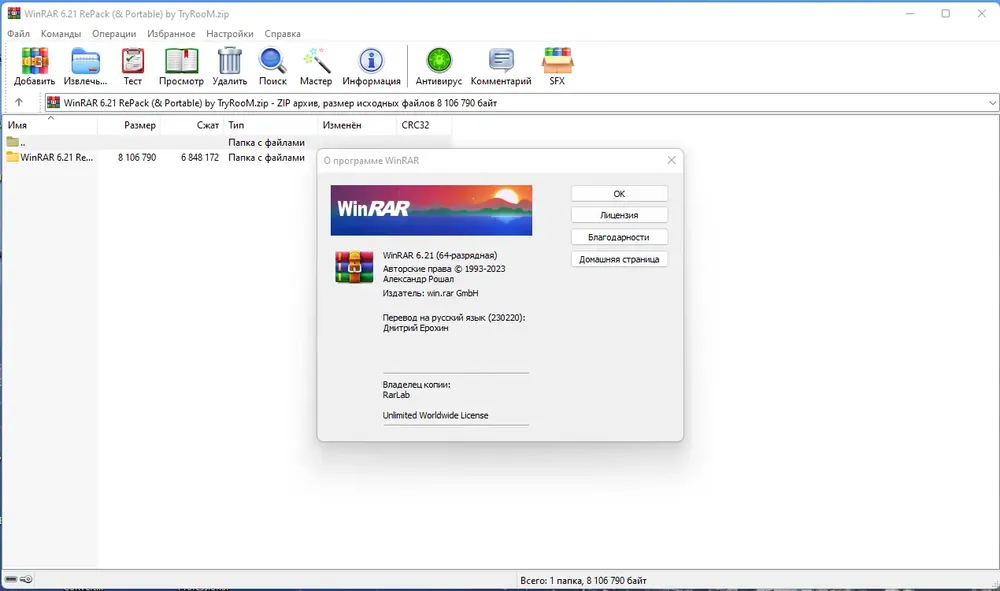Click 'Unlimited Worldwide License' text
This screenshot has width=1000, height=591.
436,415
